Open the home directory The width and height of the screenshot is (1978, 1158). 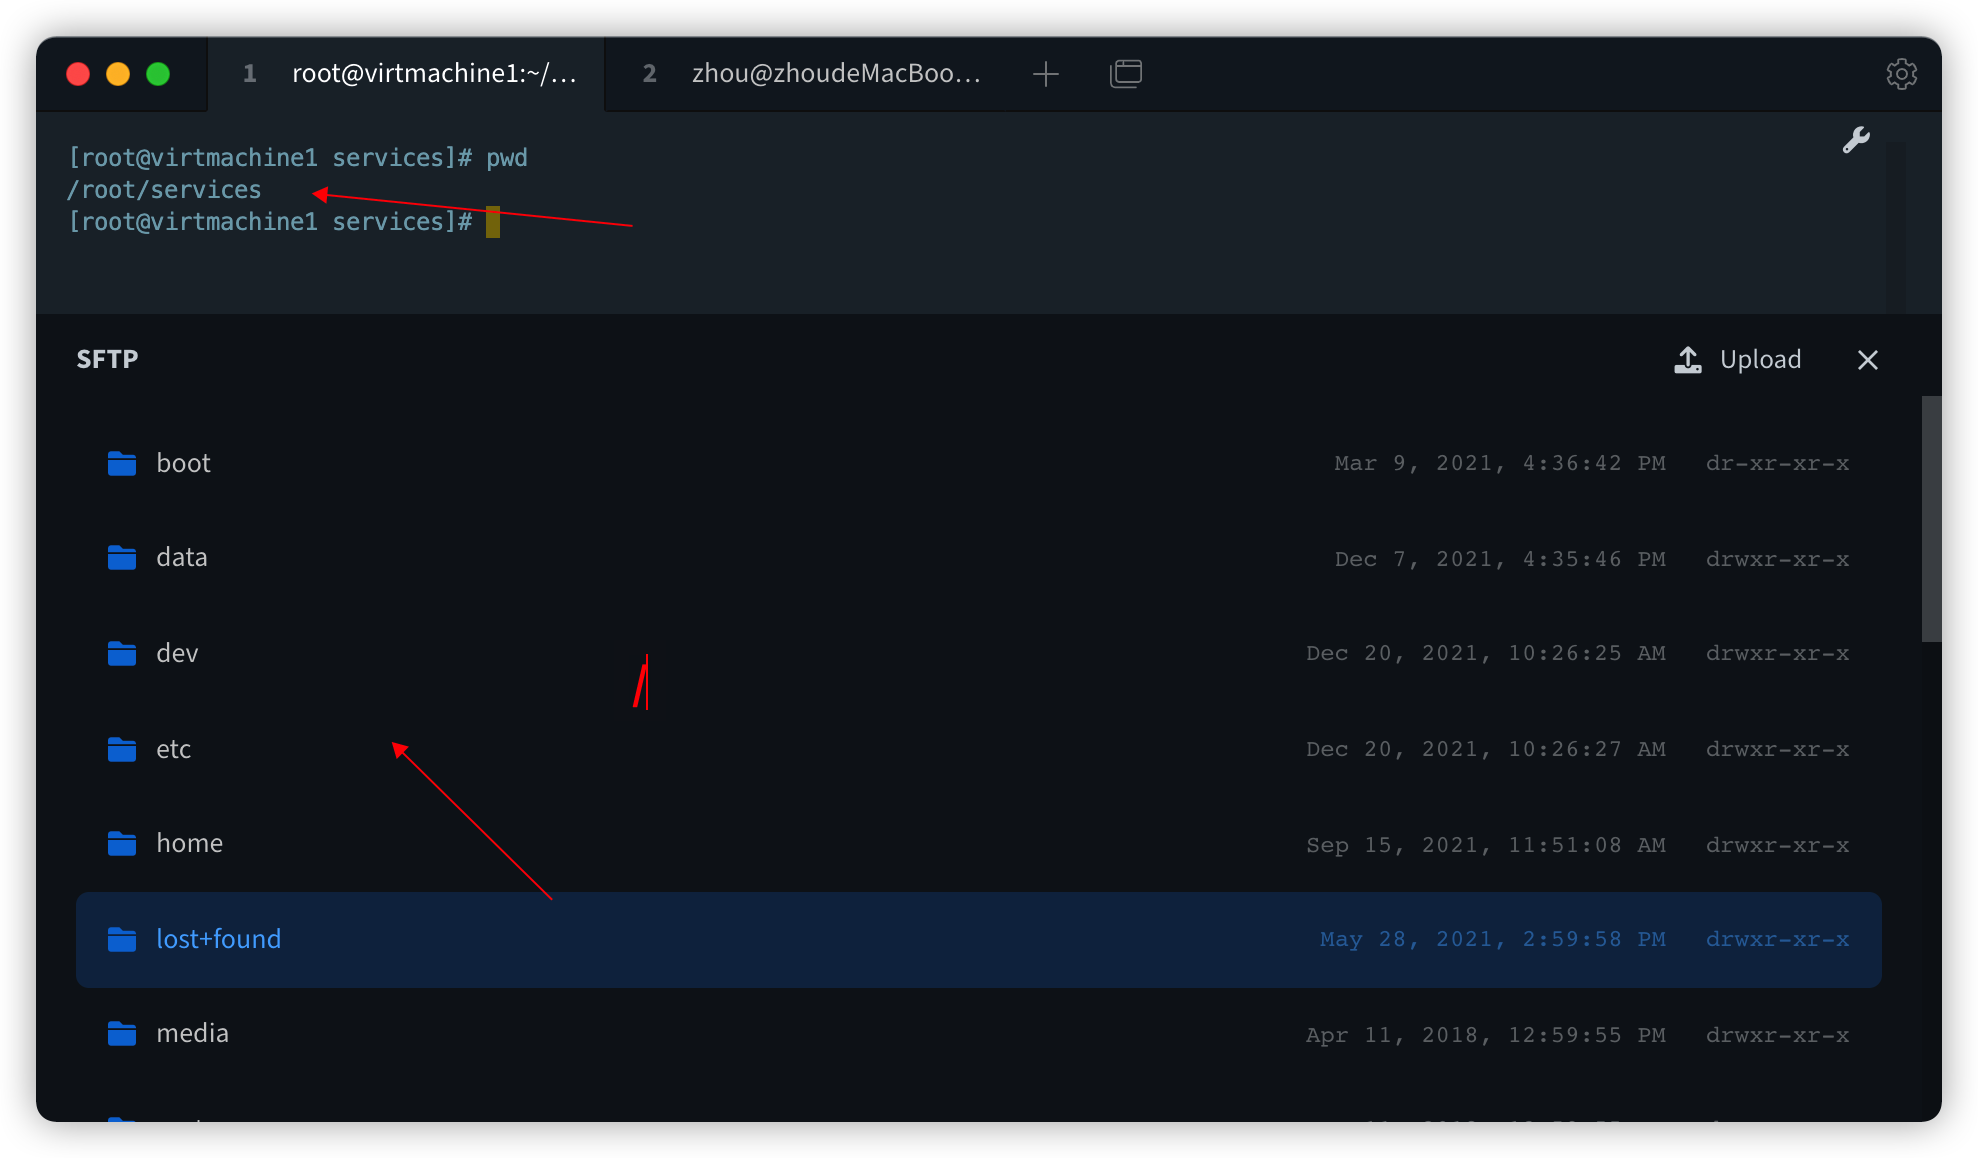tap(189, 843)
